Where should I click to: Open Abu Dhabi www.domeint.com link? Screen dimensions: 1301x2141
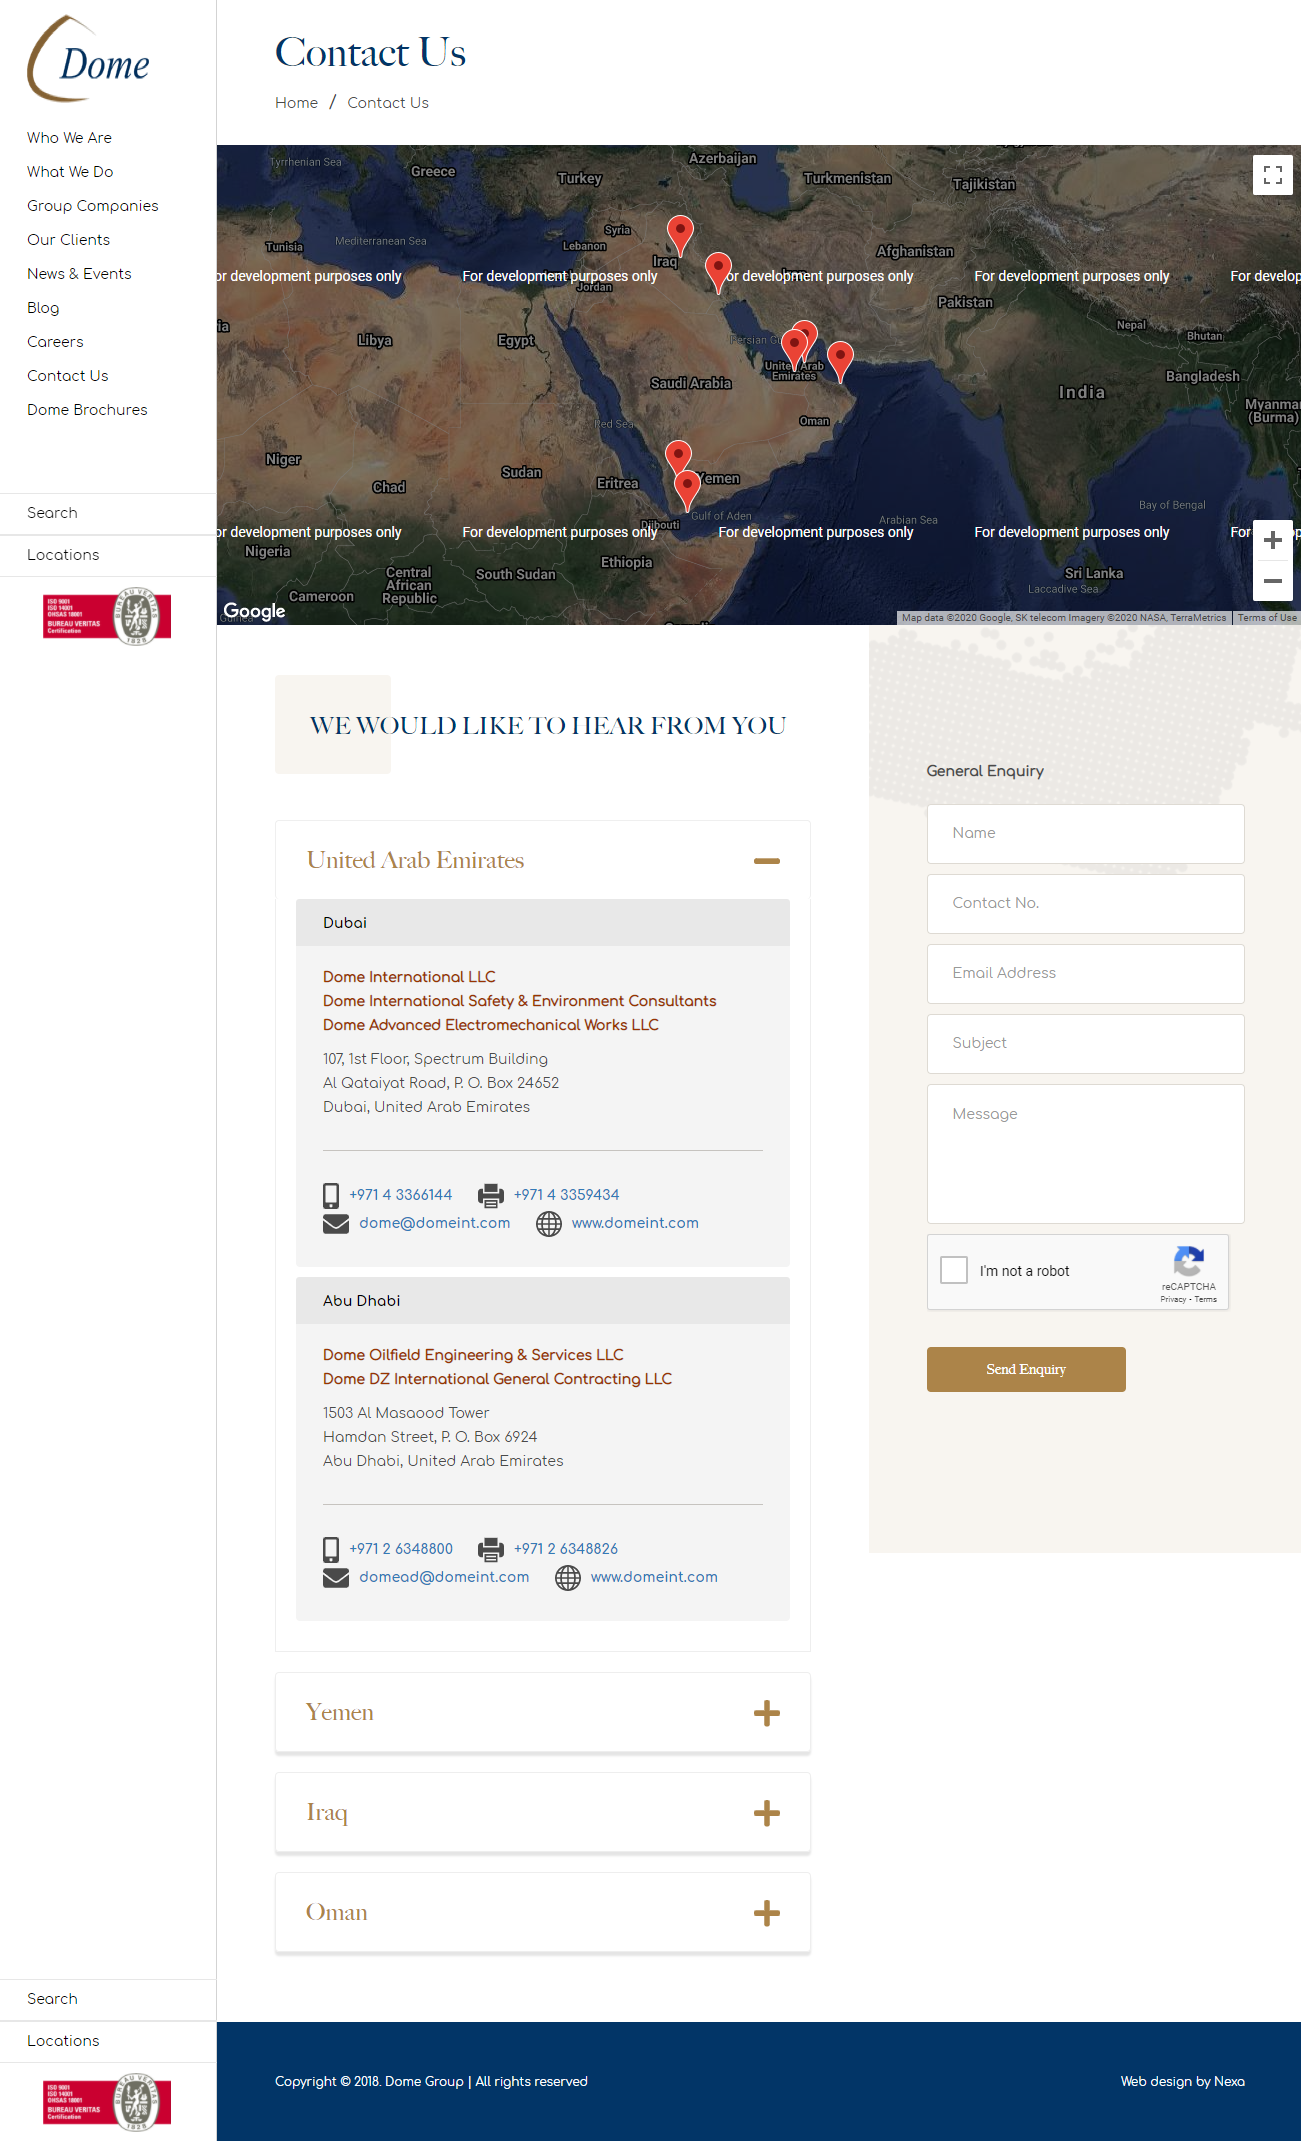coord(654,1577)
